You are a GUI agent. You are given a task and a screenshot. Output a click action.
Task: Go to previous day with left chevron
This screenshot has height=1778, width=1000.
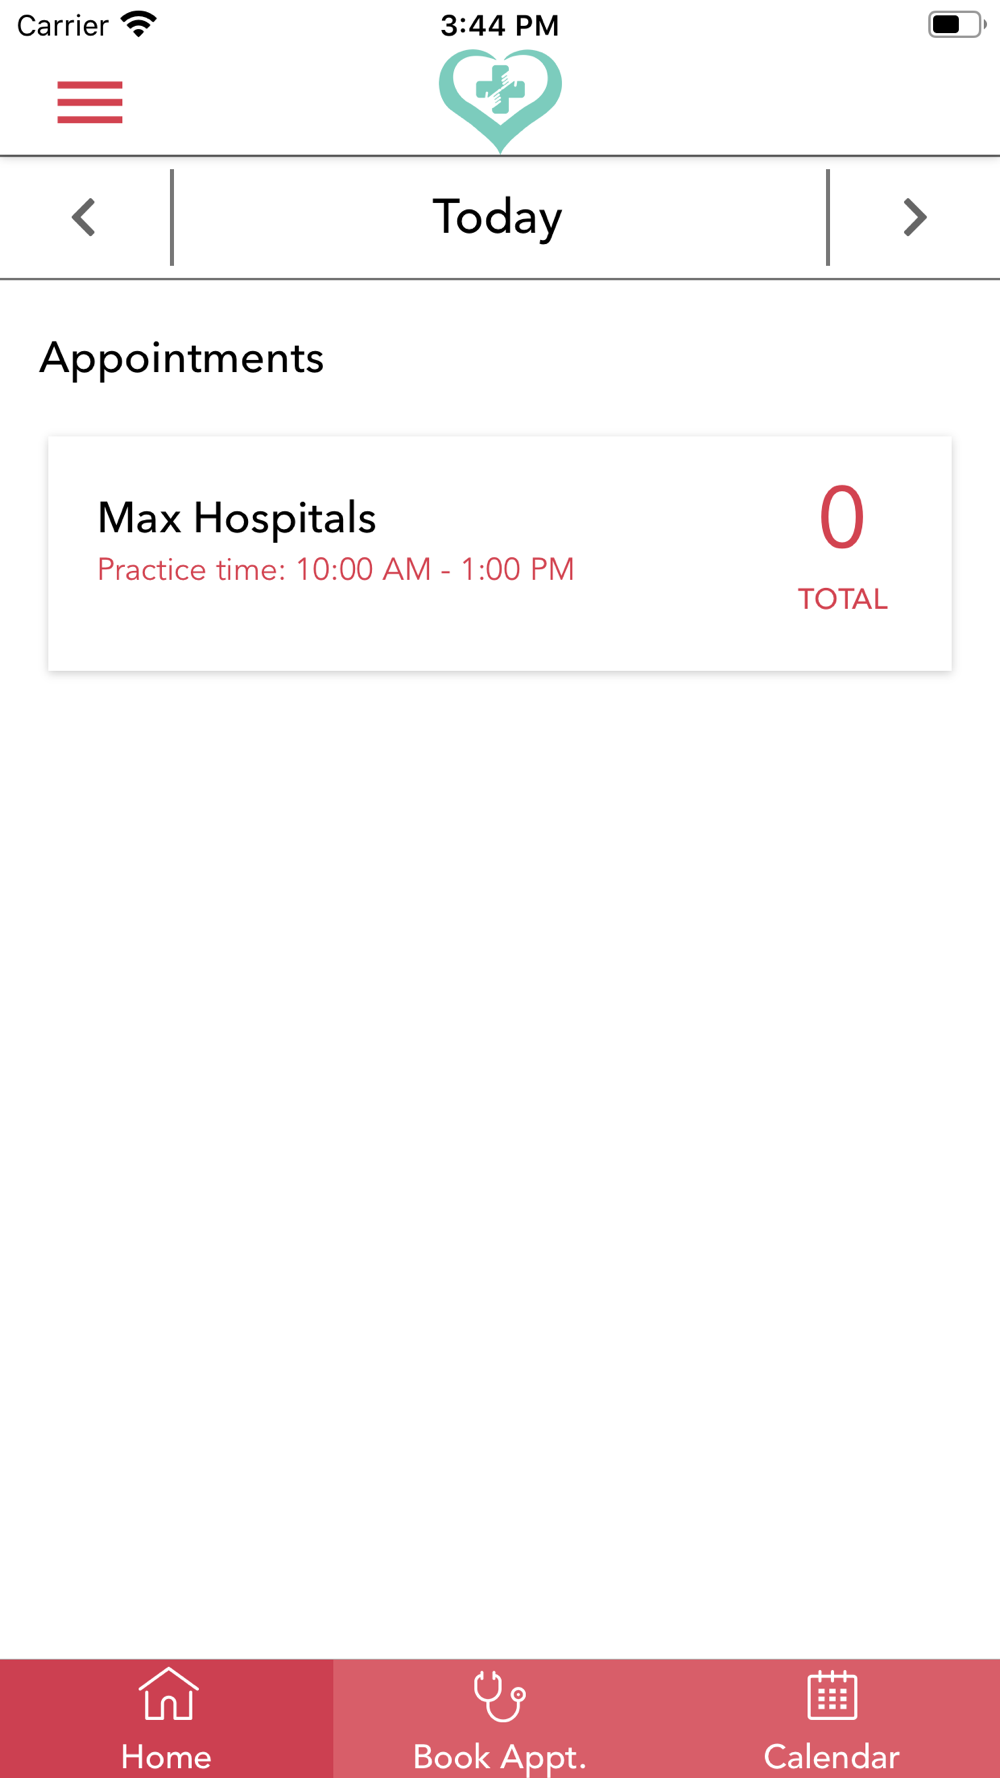(84, 217)
